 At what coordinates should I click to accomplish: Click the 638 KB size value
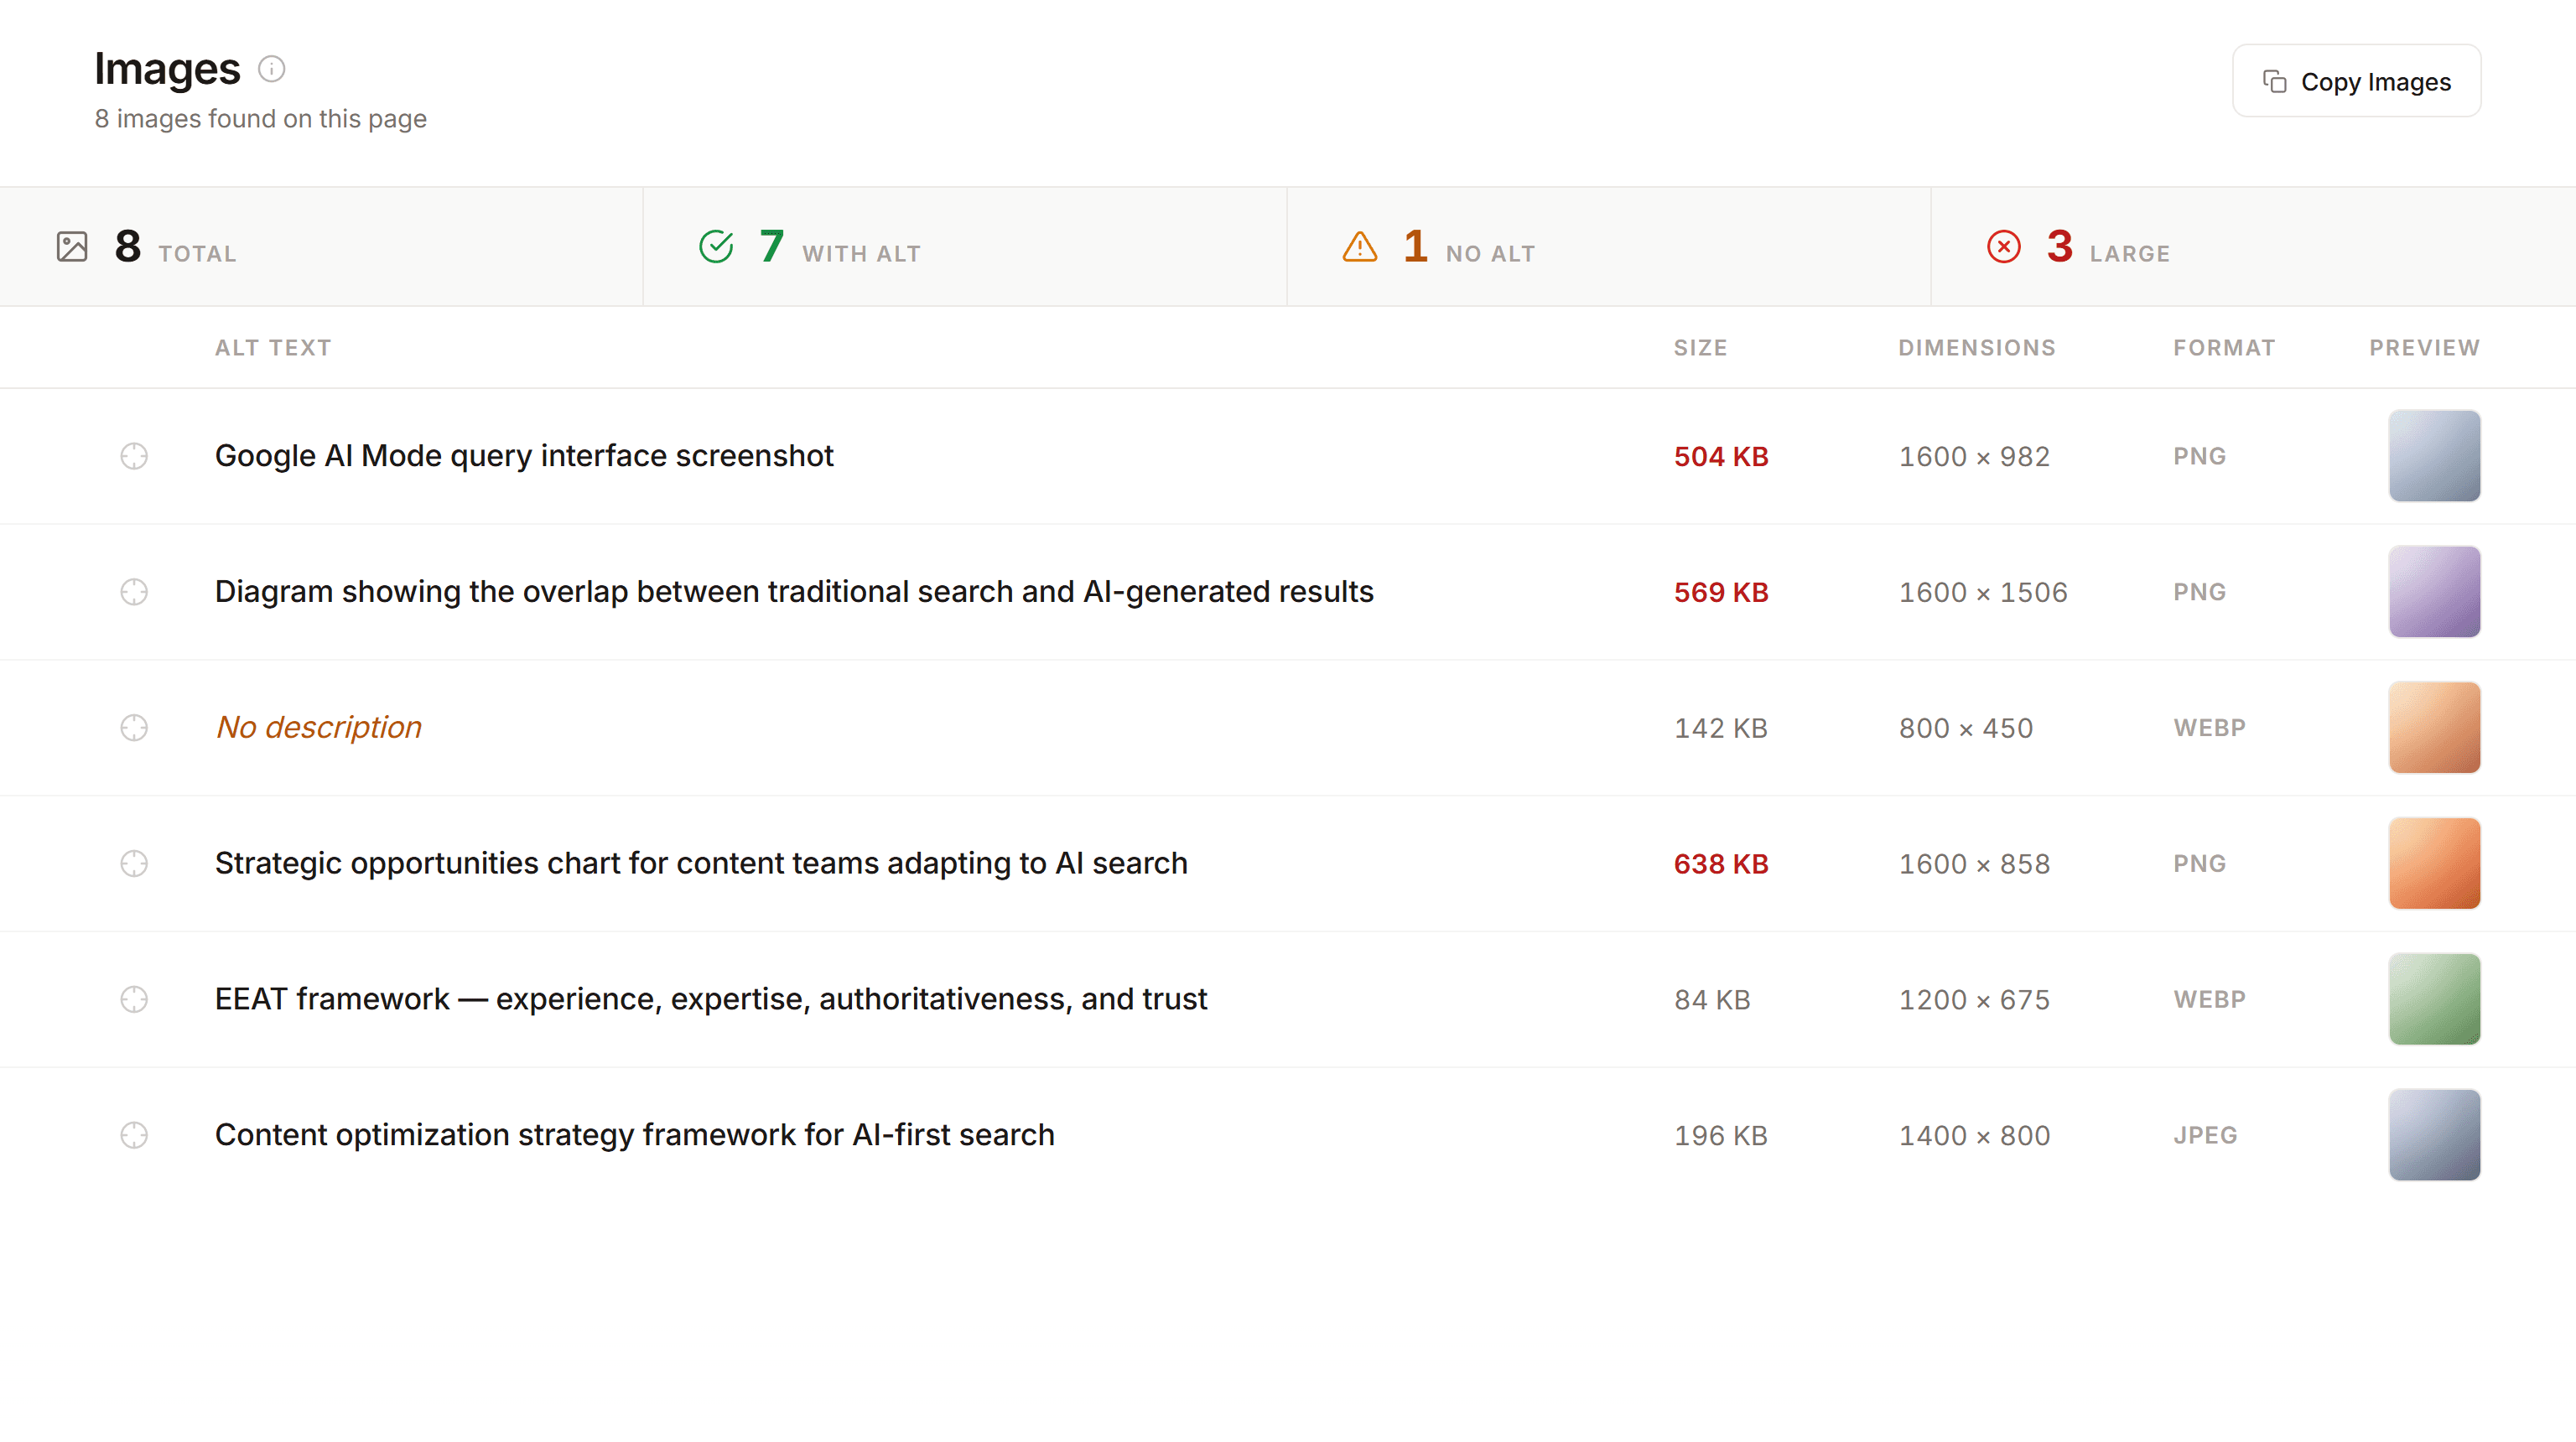pos(1721,865)
